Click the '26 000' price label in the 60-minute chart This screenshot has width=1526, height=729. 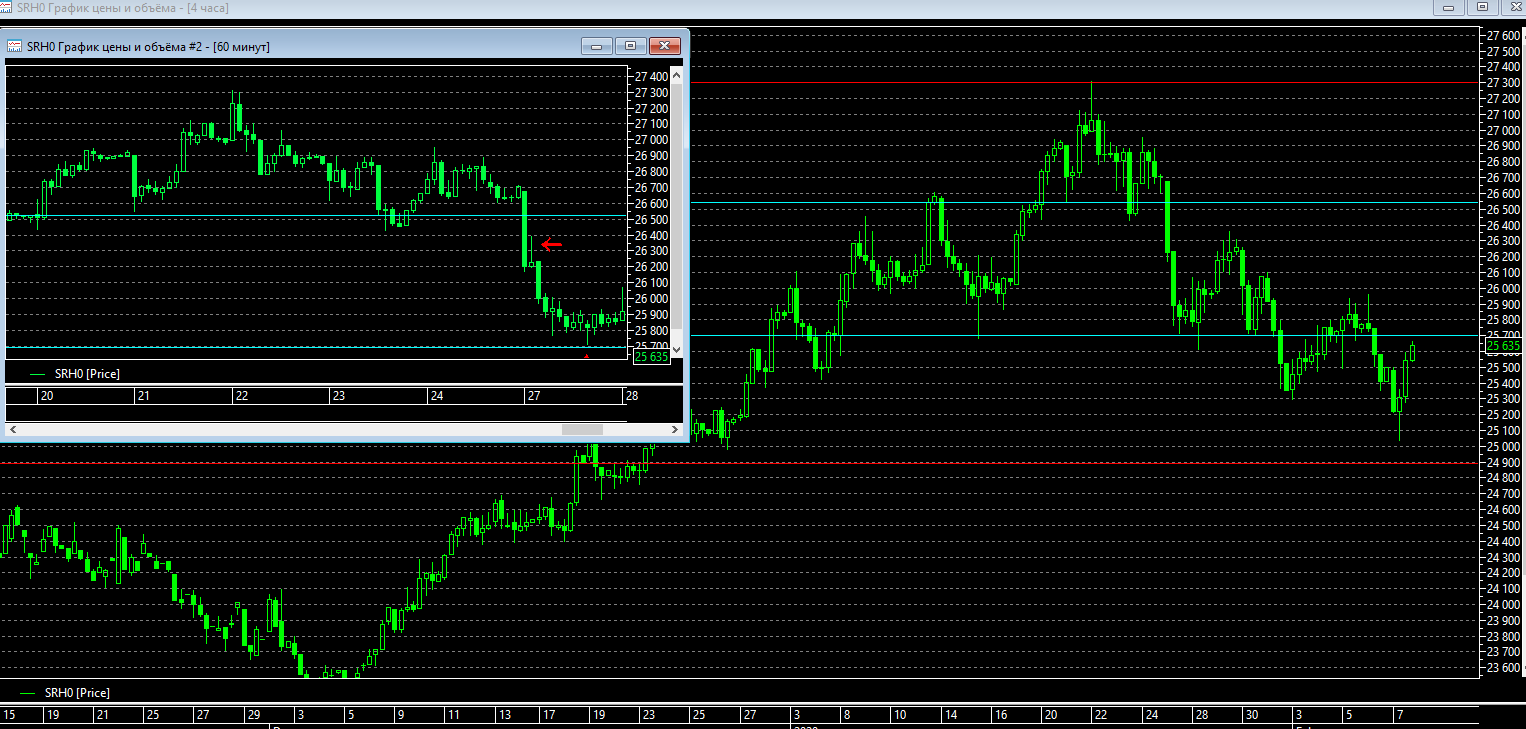(x=651, y=299)
